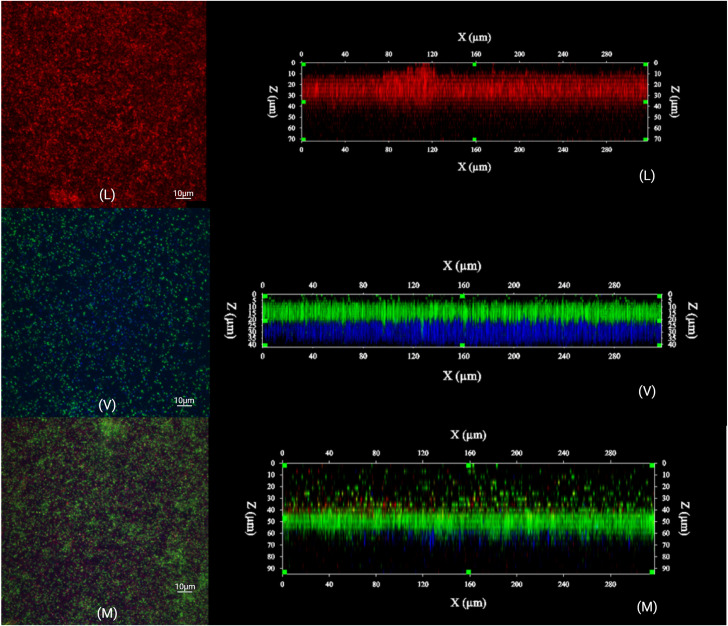The image size is (728, 626).
Task: Click the top X (µm) axis title of plot L
Action: tap(474, 37)
